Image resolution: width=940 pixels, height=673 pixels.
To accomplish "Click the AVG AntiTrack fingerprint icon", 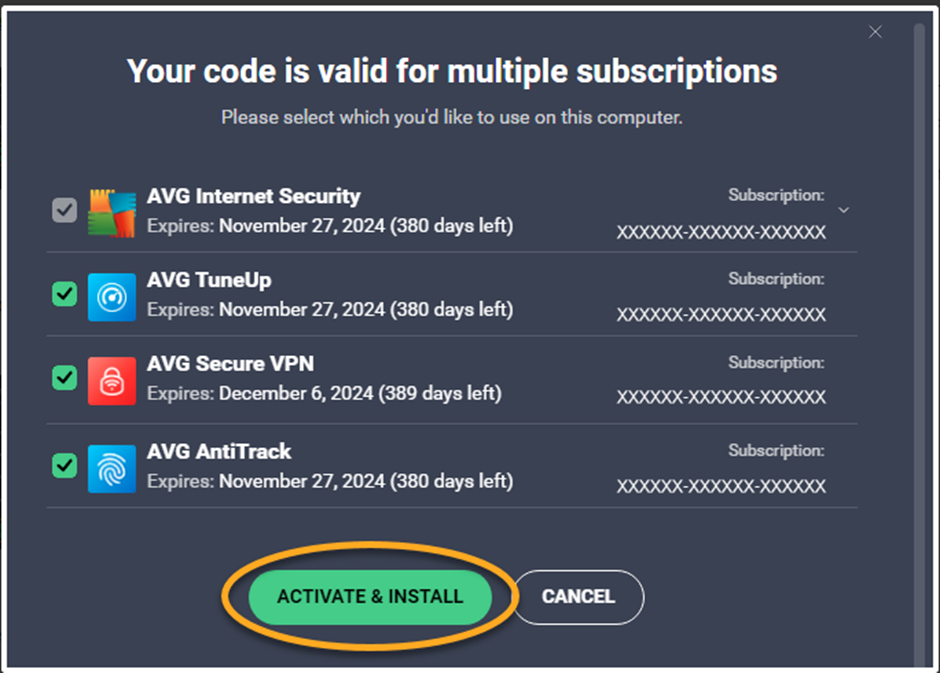I will click(x=111, y=467).
